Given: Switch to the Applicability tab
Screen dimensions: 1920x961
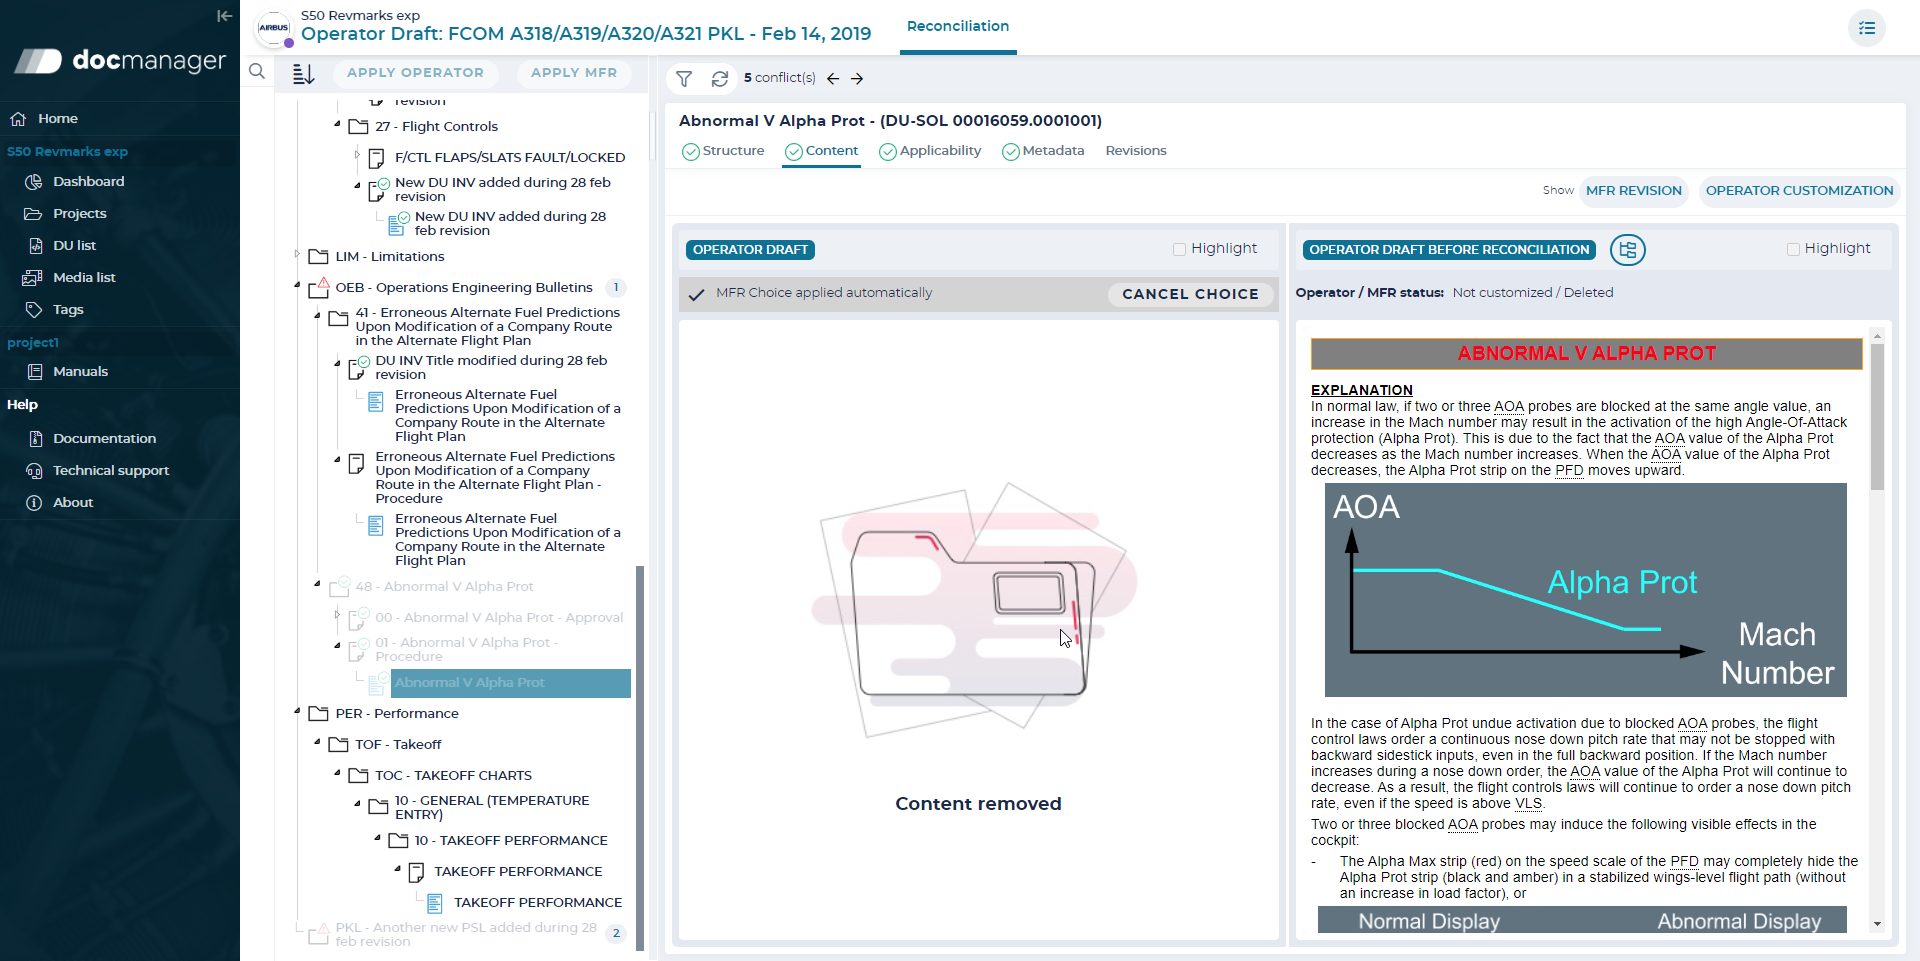Looking at the screenshot, I should [x=930, y=151].
